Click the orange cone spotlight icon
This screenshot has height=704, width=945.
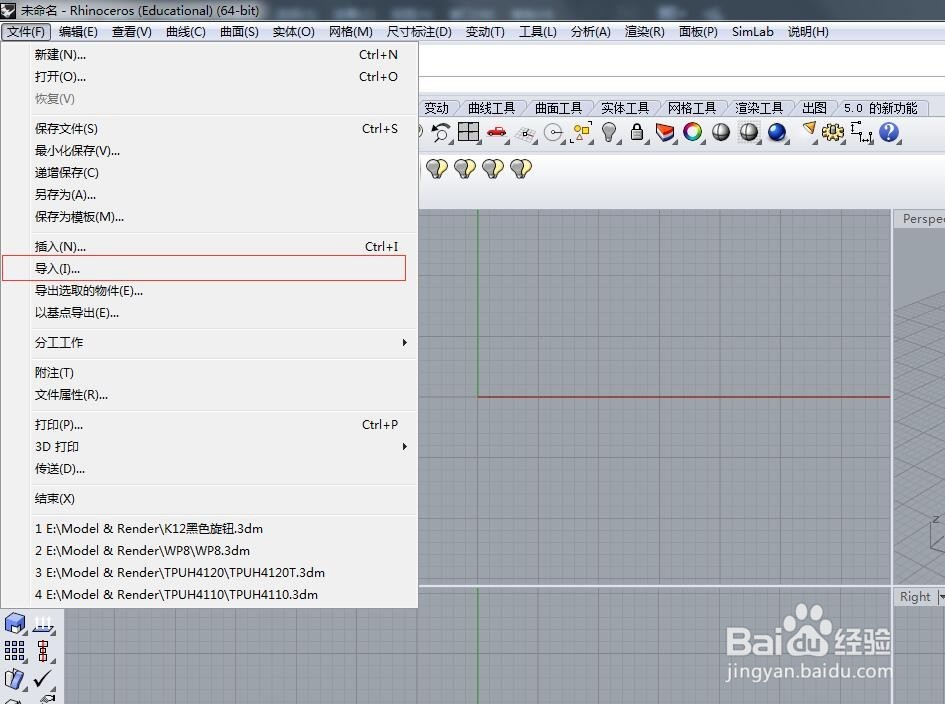[x=809, y=130]
